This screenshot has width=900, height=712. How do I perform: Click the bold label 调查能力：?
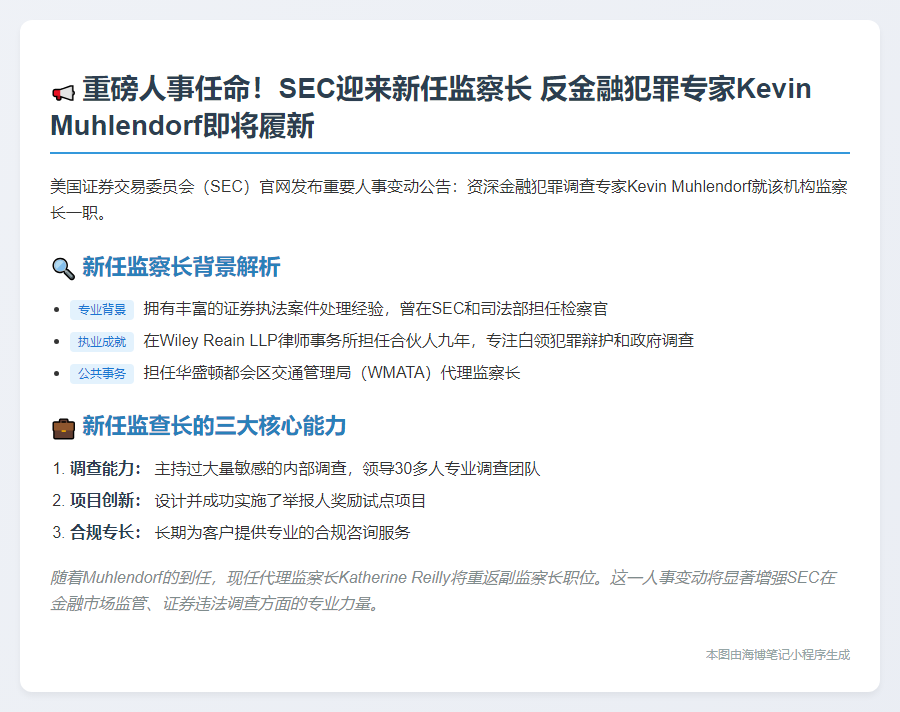[x=106, y=469]
